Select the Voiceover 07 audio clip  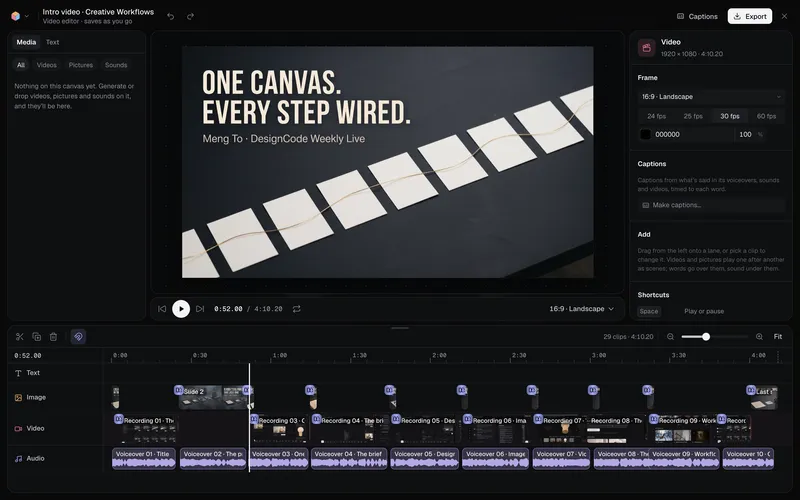(x=561, y=458)
